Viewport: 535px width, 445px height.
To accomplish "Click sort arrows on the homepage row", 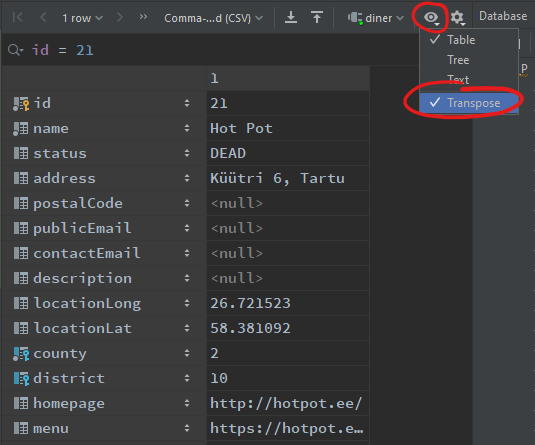I will click(187, 403).
